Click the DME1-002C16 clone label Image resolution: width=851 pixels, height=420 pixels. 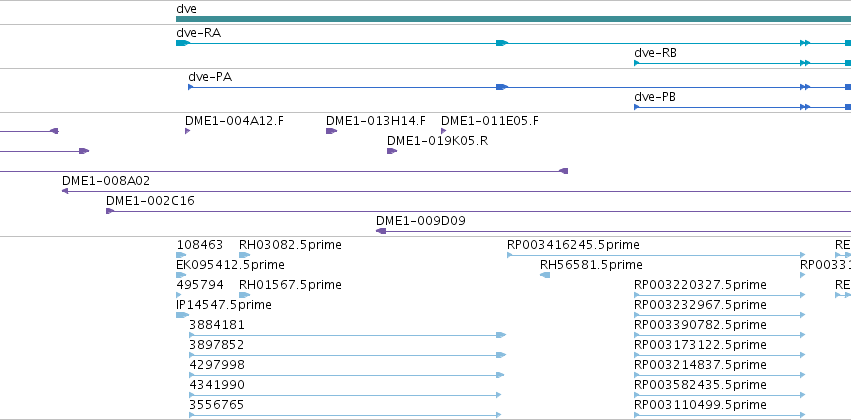(x=150, y=201)
